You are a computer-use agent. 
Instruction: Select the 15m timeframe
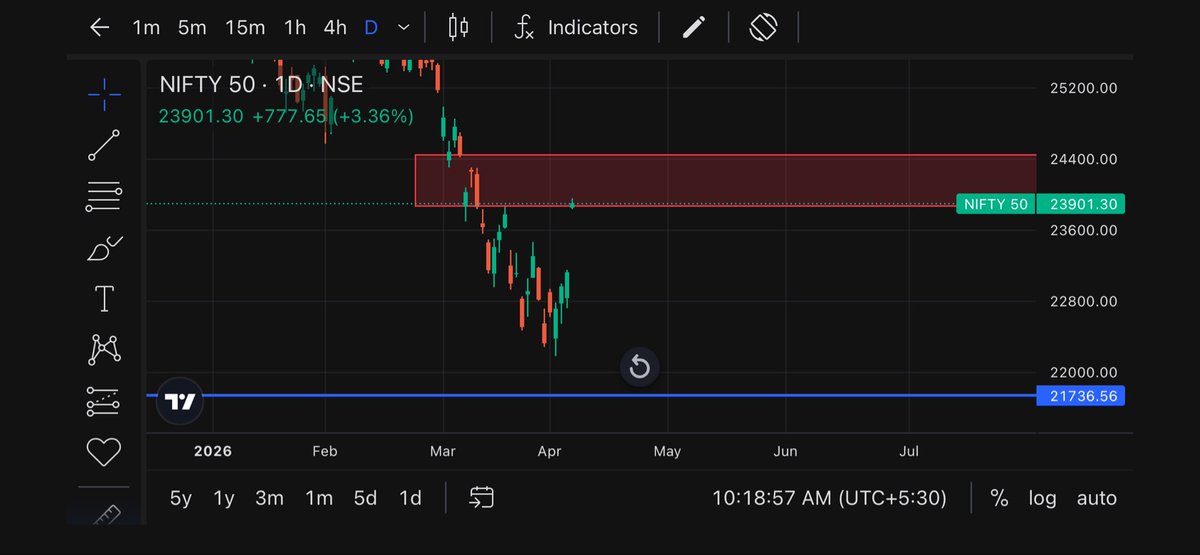[x=245, y=28]
